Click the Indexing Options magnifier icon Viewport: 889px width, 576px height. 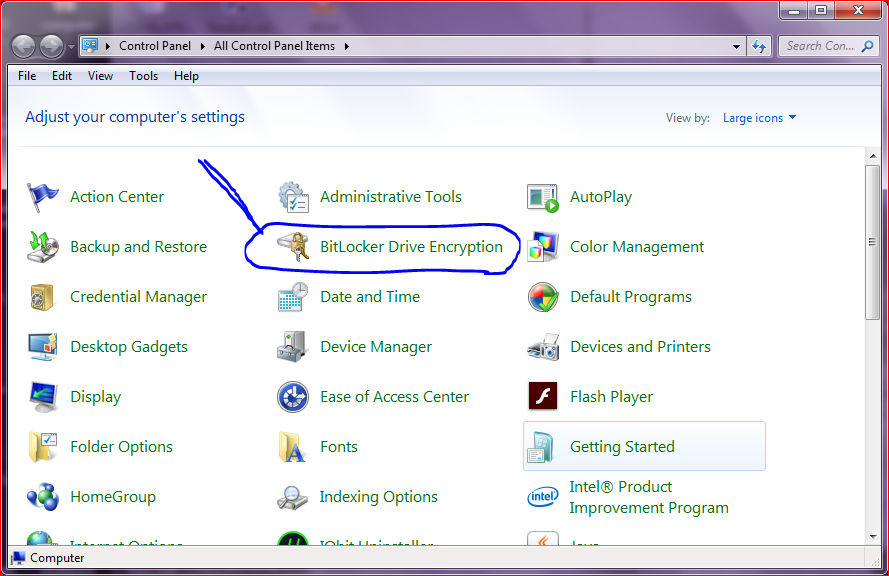point(293,497)
